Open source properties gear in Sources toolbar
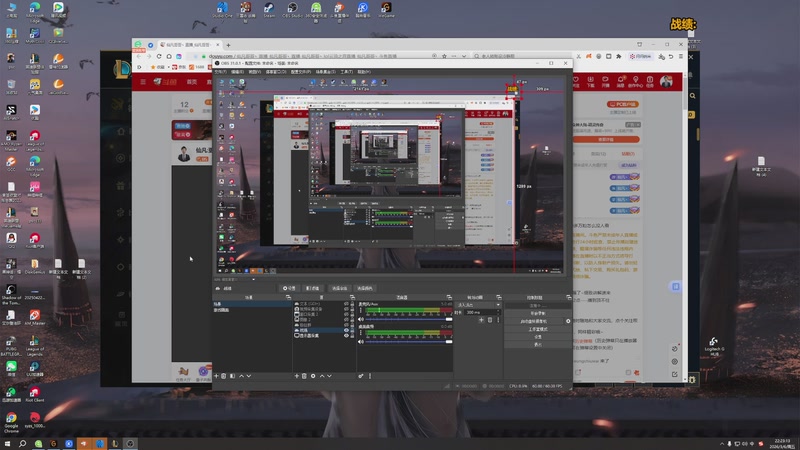Screen dimensions: 800x450 pyautogui.click(x=313, y=376)
